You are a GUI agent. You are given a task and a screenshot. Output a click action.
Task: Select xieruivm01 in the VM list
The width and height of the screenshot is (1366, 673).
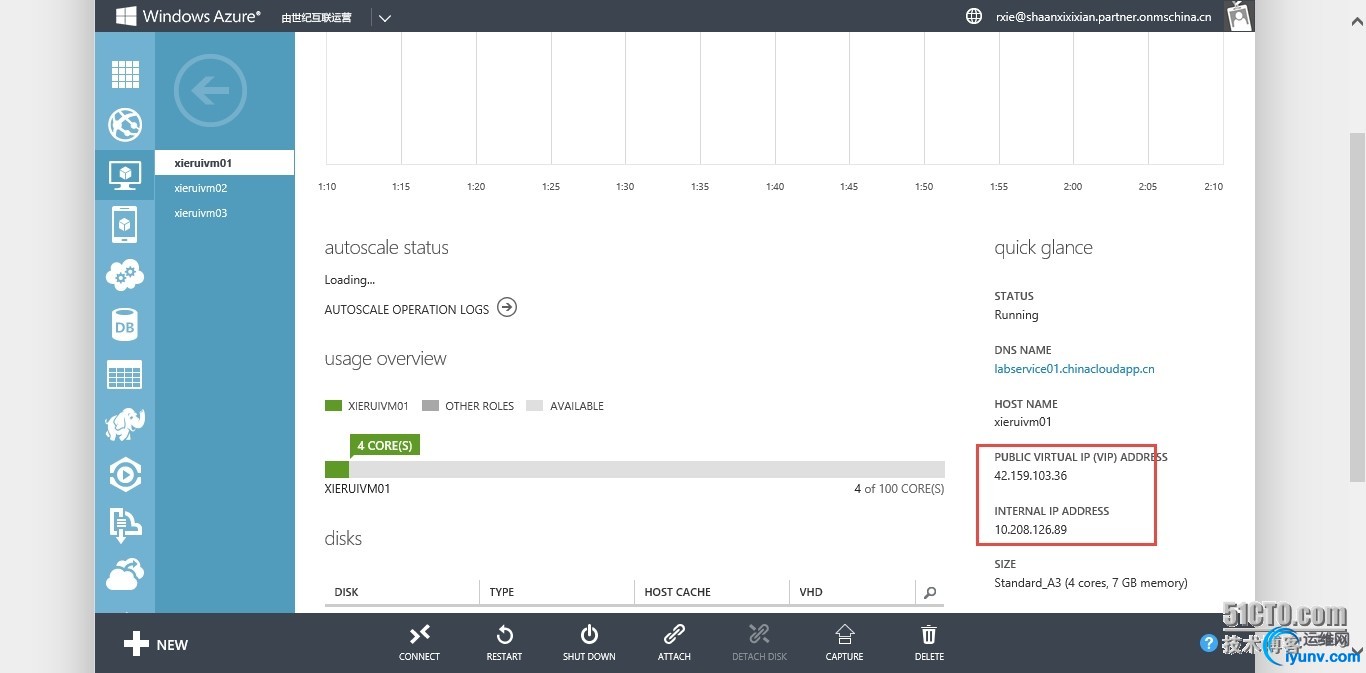click(x=225, y=163)
